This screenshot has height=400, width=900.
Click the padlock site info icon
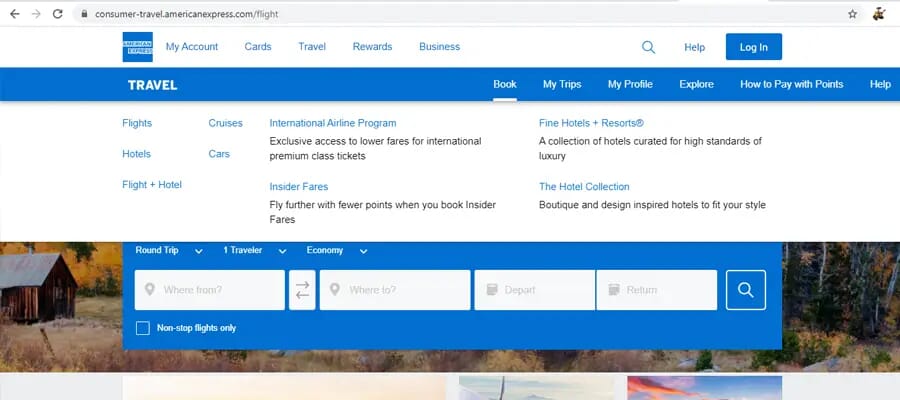pos(84,14)
